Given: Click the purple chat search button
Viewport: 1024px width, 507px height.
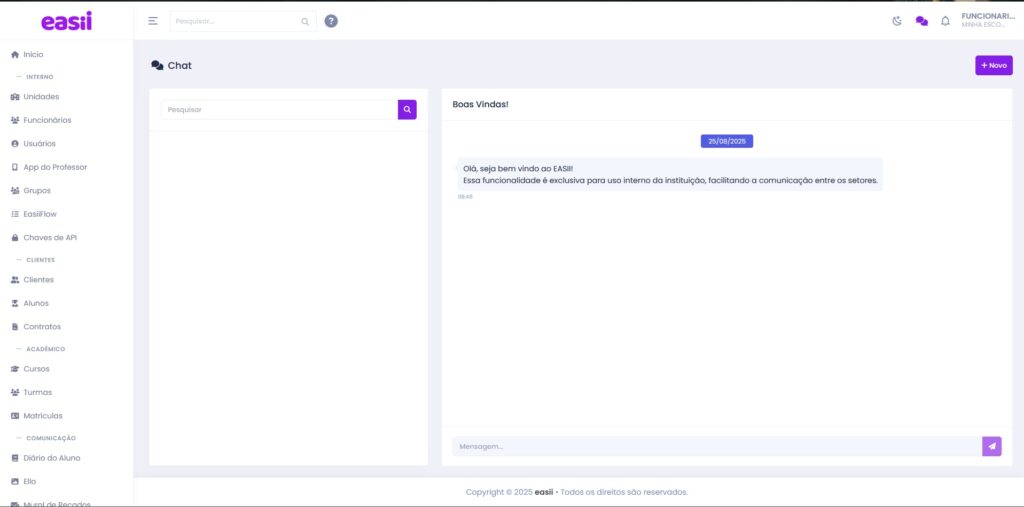Looking at the screenshot, I should pyautogui.click(x=407, y=110).
